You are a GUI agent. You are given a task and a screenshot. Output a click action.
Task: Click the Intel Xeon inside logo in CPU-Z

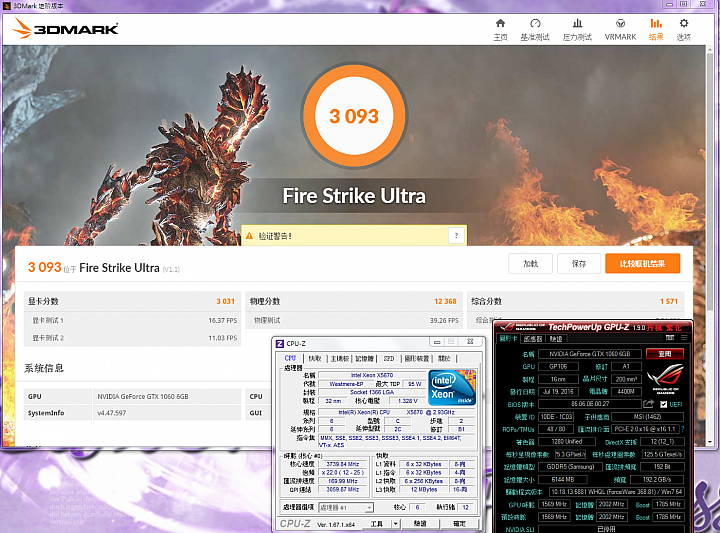point(452,387)
